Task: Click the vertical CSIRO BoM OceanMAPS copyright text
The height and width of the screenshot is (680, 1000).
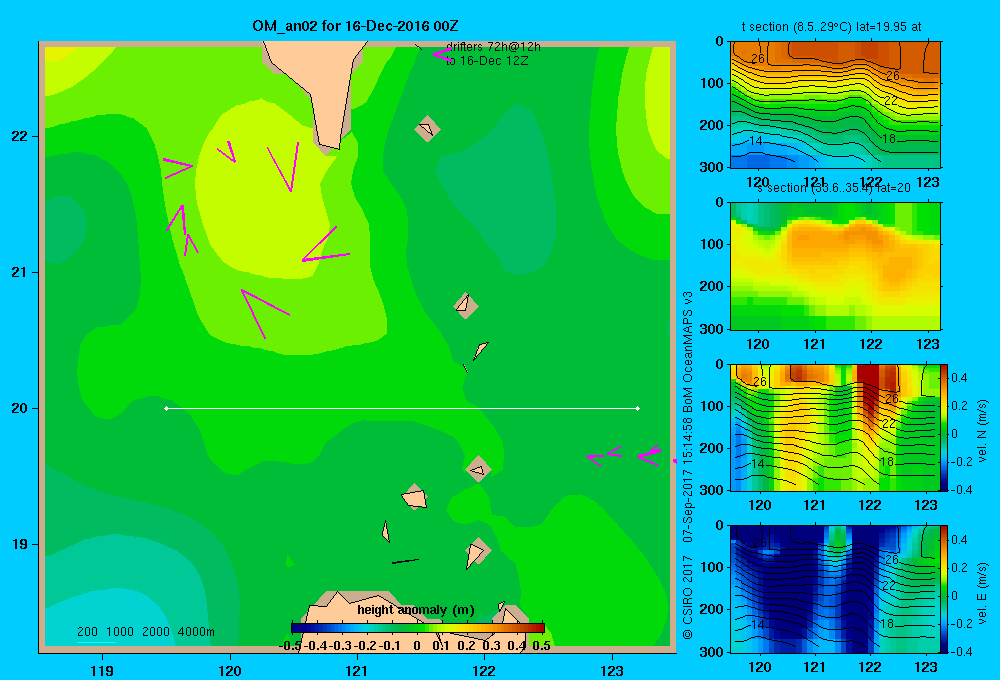Action: point(688,465)
